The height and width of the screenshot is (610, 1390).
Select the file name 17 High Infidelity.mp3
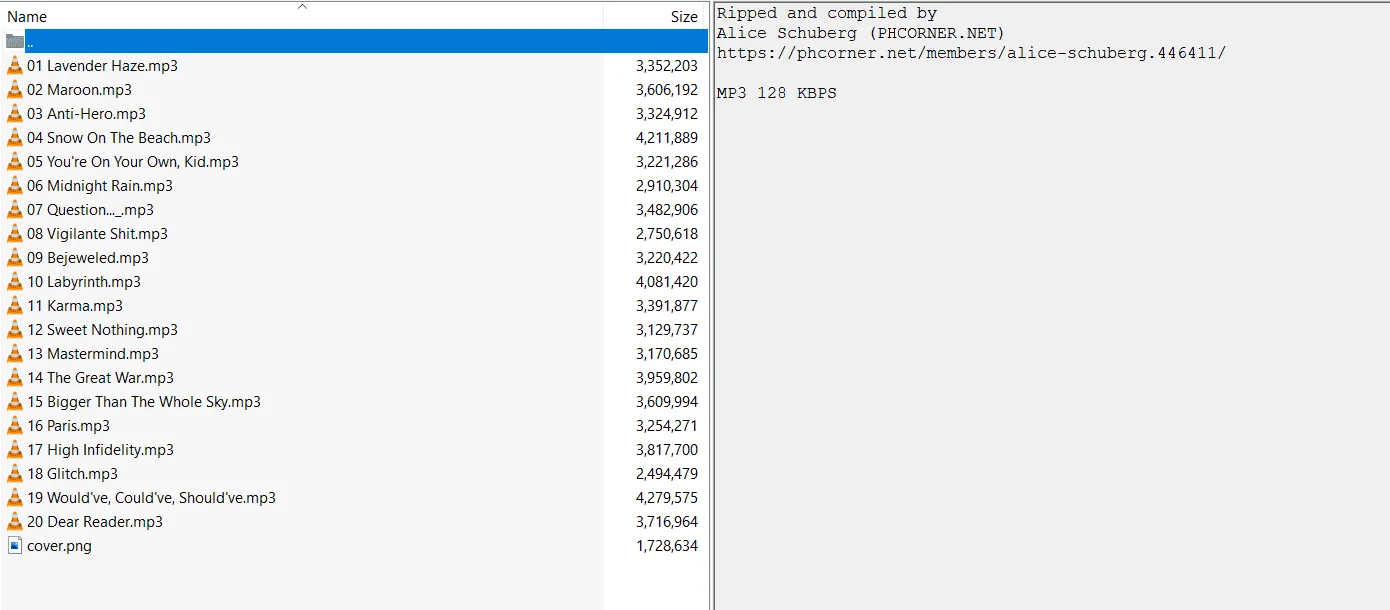(x=100, y=450)
